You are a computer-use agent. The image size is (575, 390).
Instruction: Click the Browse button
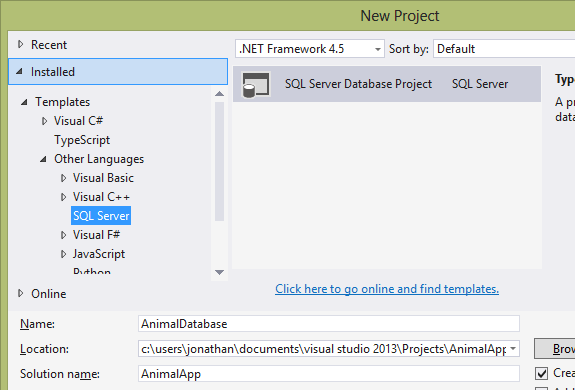tap(554, 349)
